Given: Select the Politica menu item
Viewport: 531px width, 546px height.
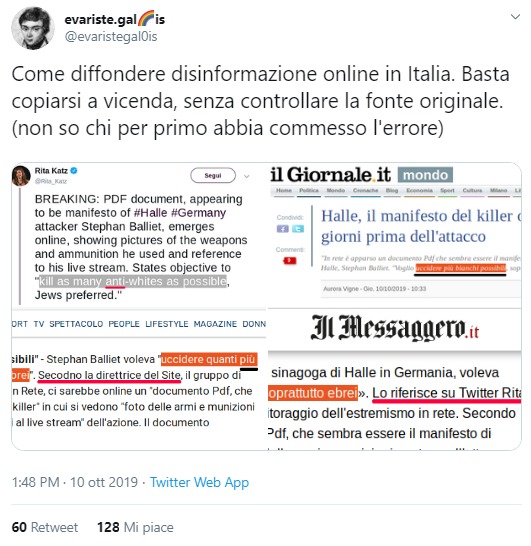Looking at the screenshot, I should (x=309, y=190).
